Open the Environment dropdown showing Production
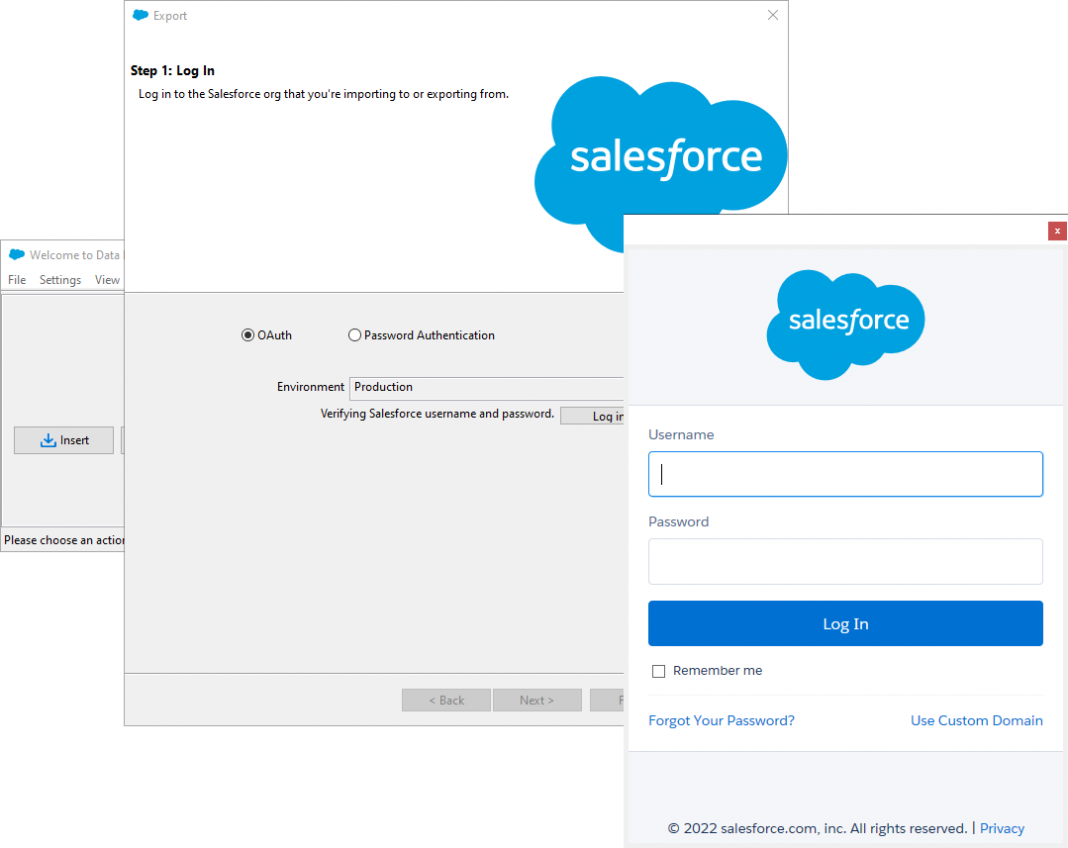The image size is (1068, 848). (x=486, y=388)
